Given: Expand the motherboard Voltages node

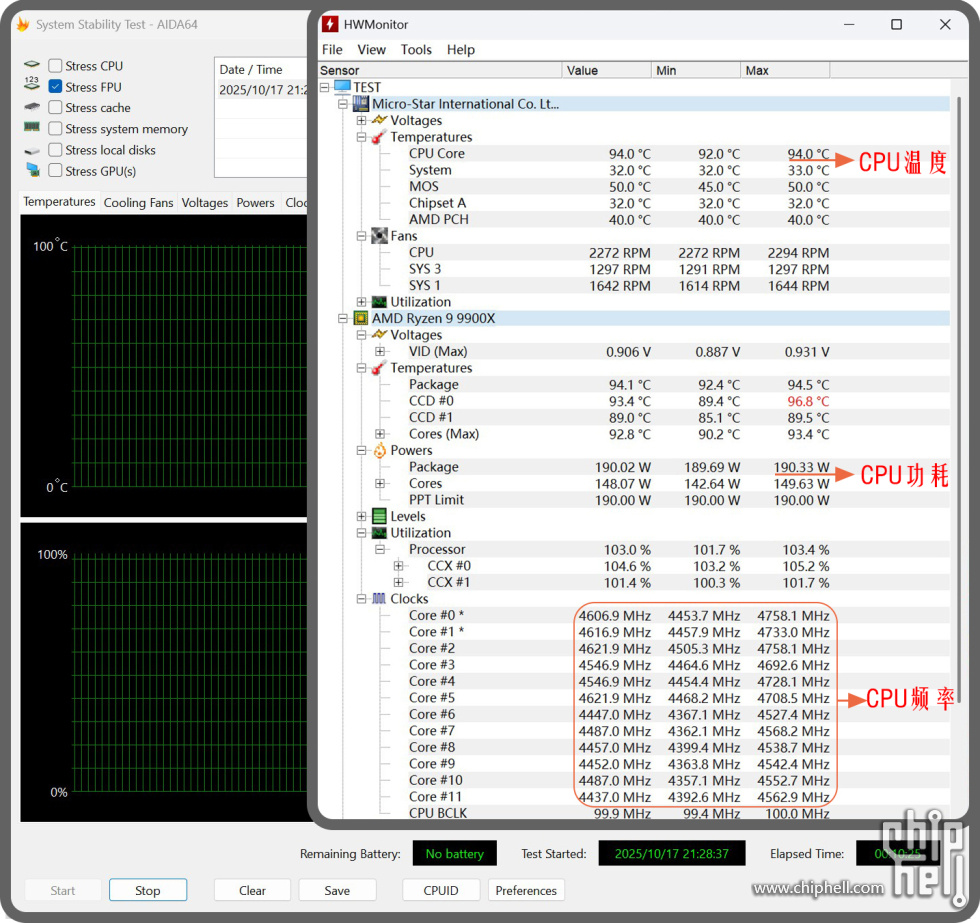Looking at the screenshot, I should click(x=361, y=120).
